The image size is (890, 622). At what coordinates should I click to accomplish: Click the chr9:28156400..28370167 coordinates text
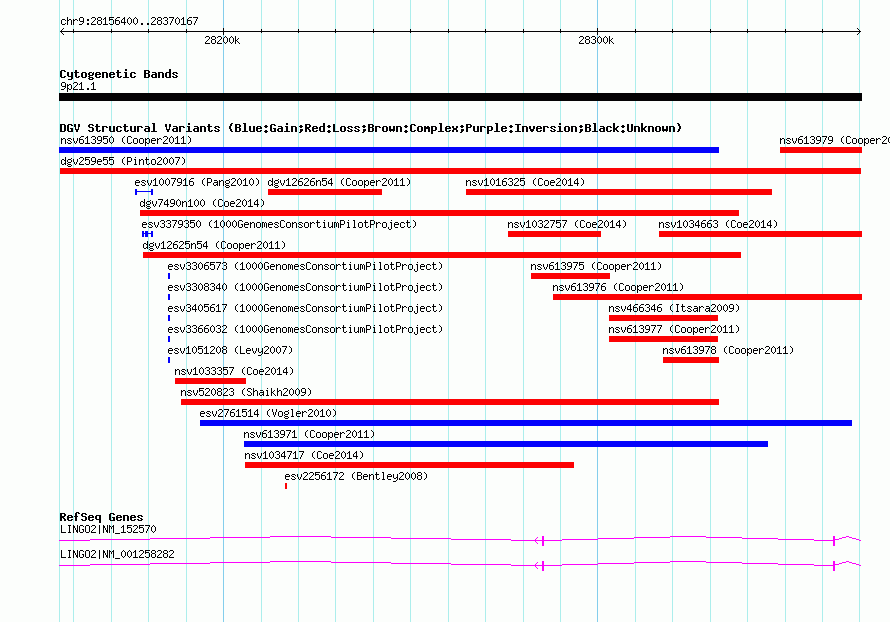(x=129, y=21)
